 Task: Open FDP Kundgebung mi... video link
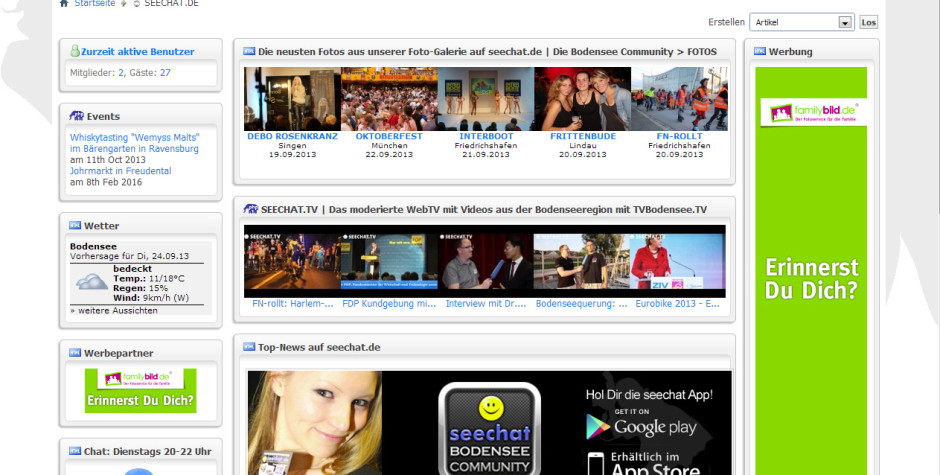pos(389,303)
